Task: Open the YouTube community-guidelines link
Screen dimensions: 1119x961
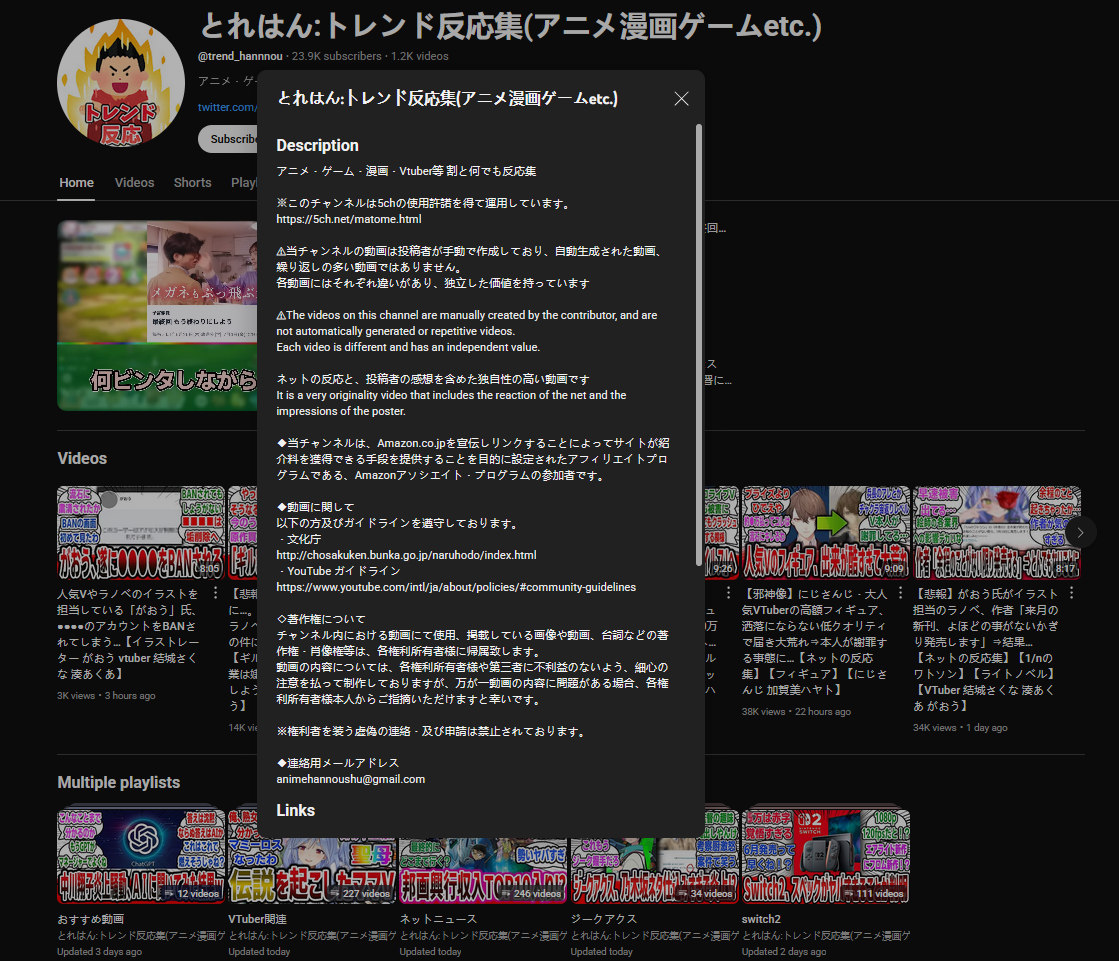Action: coord(456,587)
